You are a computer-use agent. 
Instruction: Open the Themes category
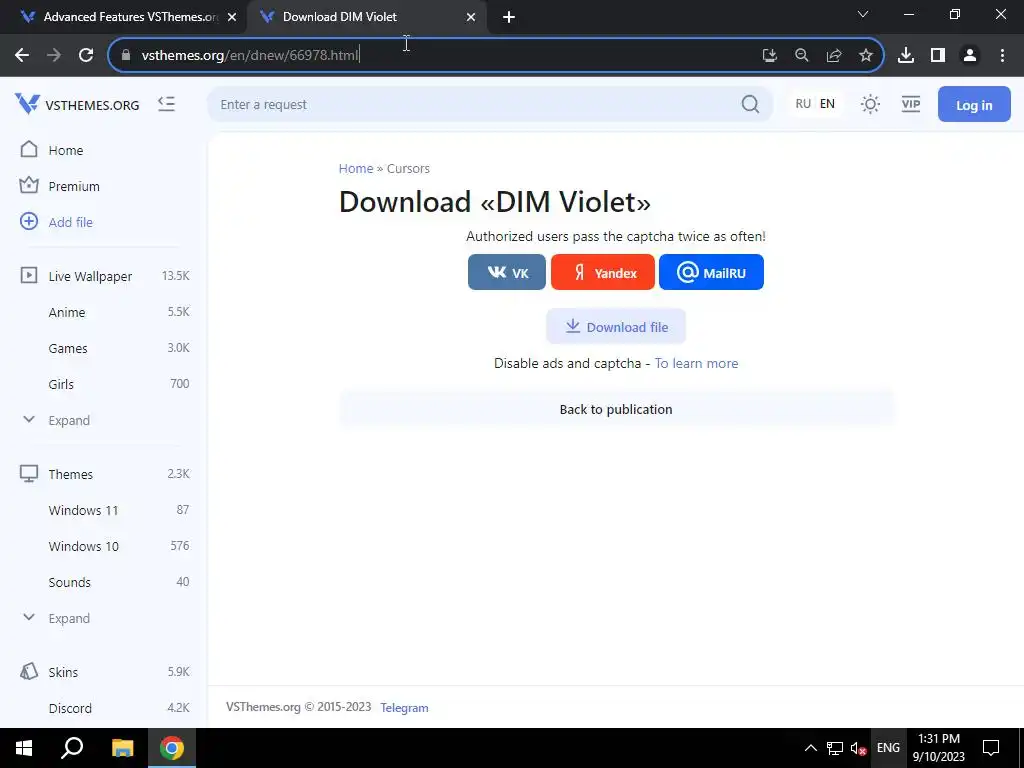click(70, 474)
